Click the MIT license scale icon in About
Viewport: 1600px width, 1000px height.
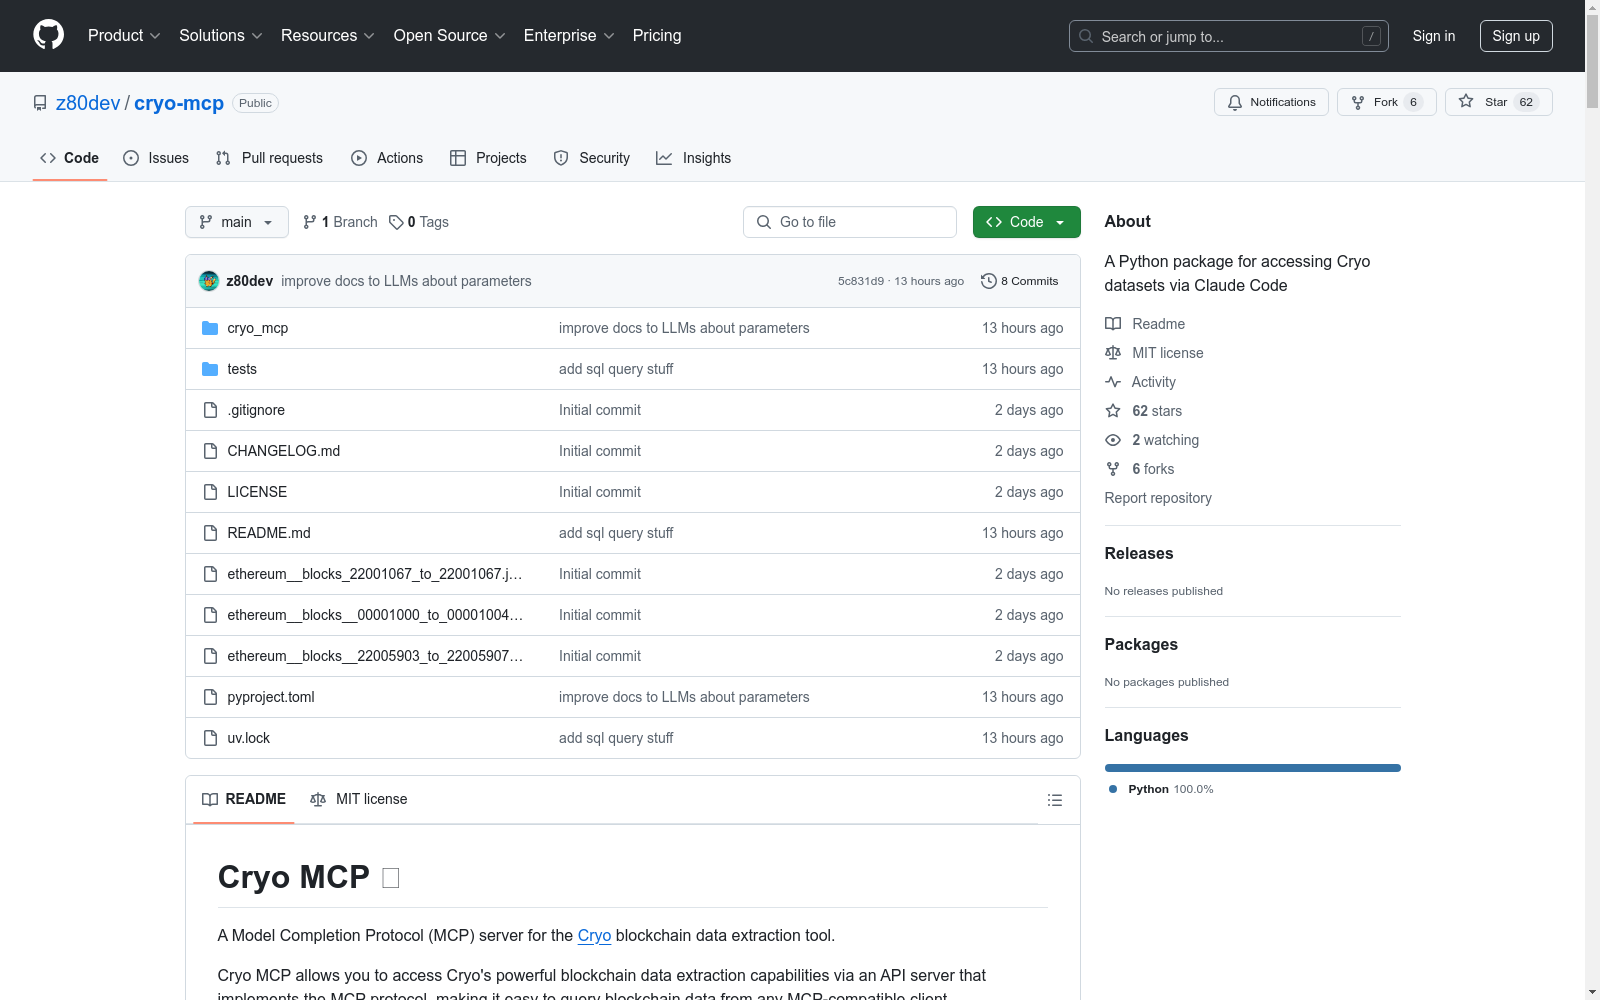coord(1113,353)
